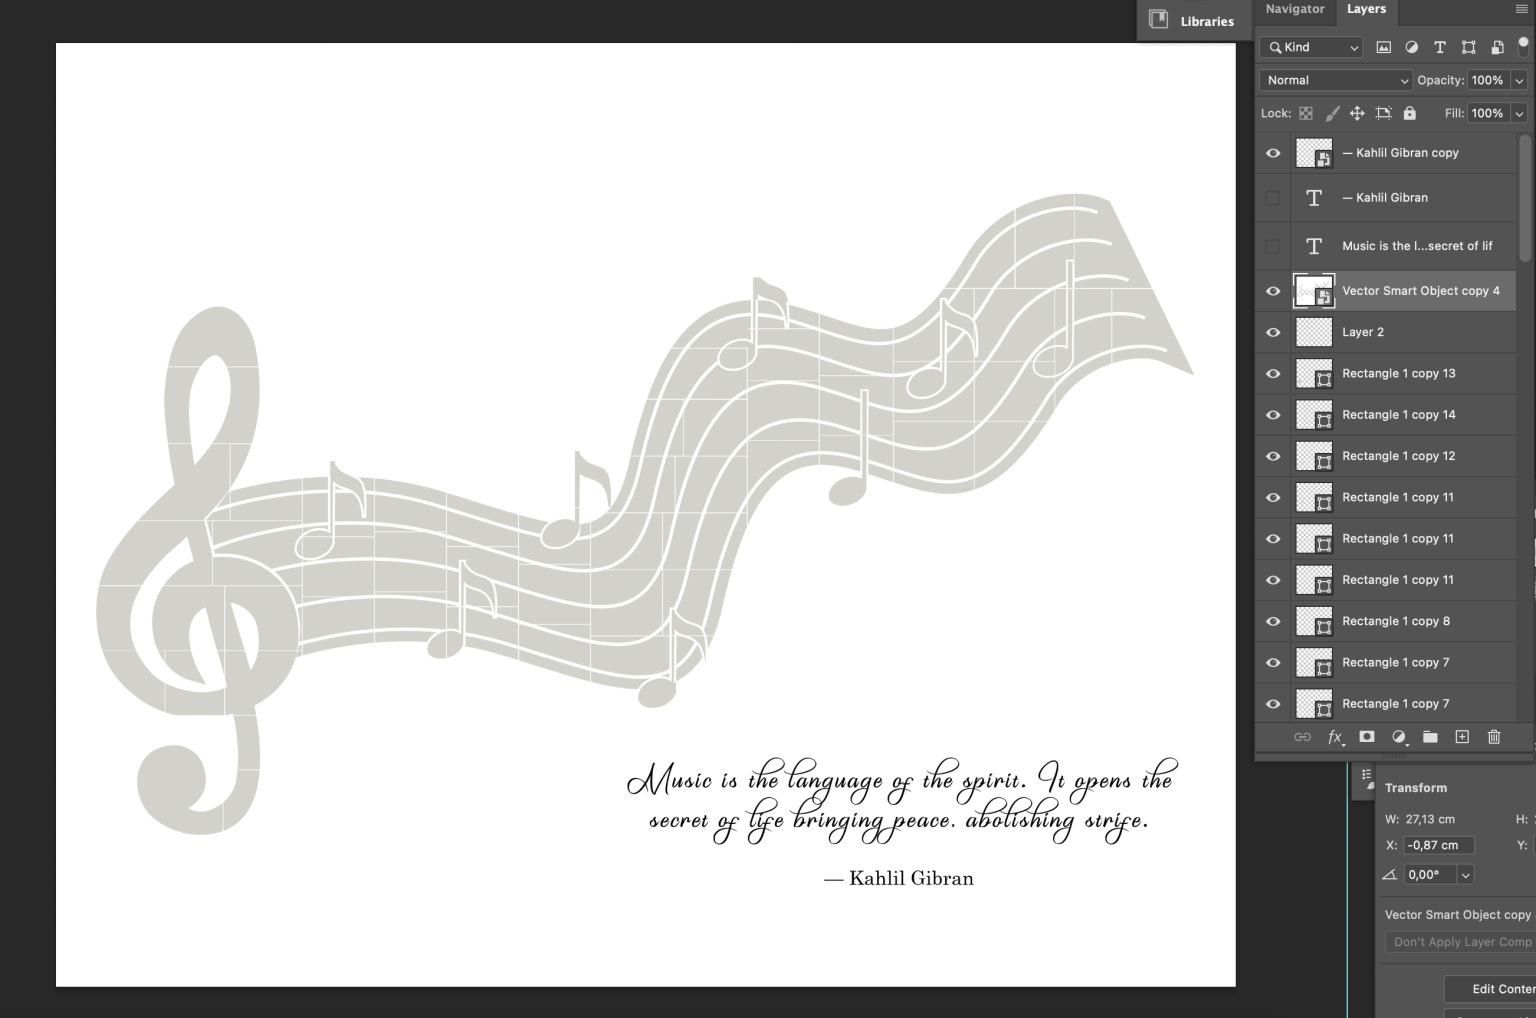Link the selected layers
Image resolution: width=1536 pixels, height=1018 pixels.
1303,737
